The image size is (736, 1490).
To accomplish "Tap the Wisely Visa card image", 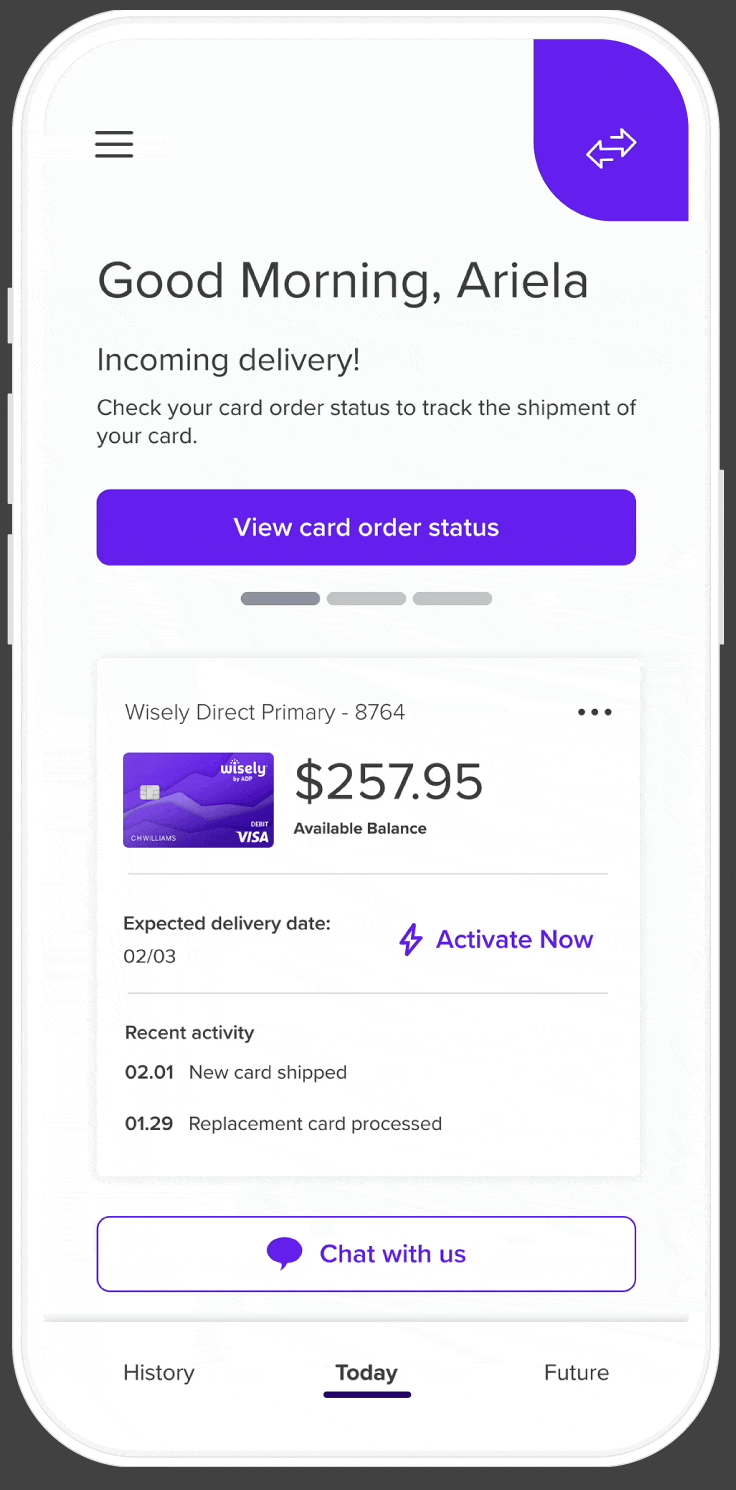I will tap(198, 800).
